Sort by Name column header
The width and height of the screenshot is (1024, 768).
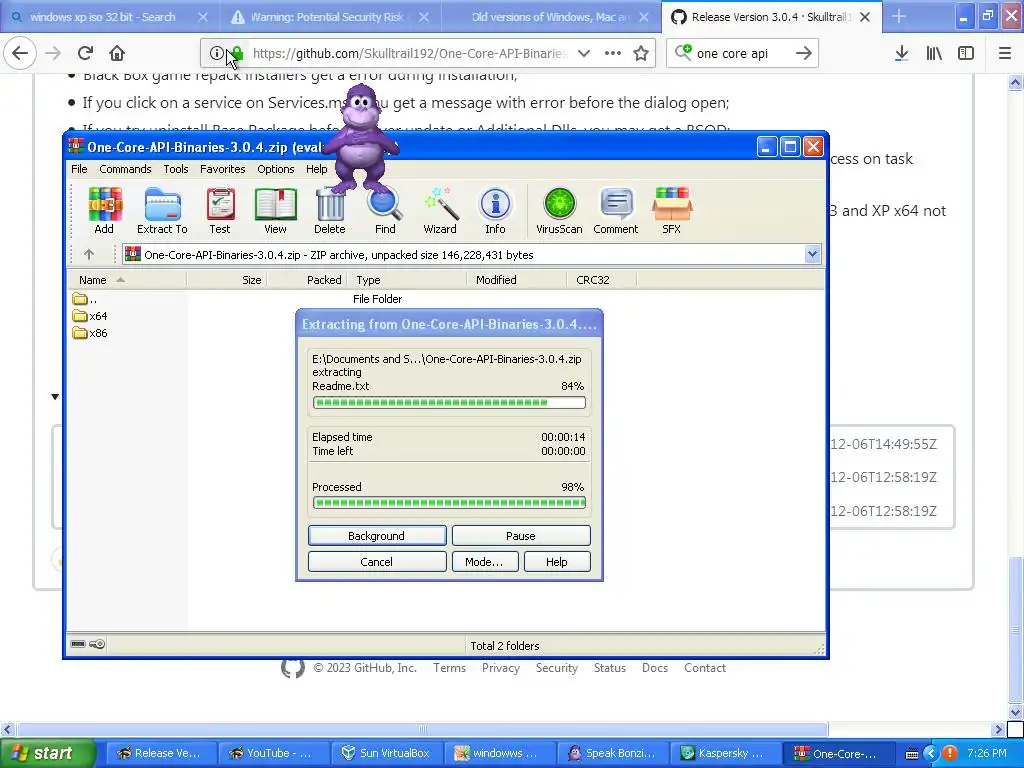127,280
